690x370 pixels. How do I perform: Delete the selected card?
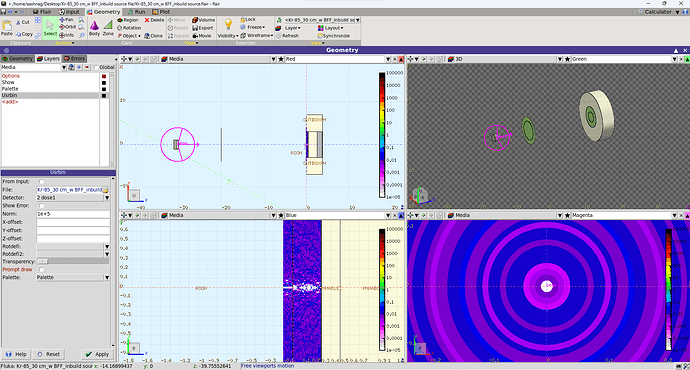[x=154, y=20]
